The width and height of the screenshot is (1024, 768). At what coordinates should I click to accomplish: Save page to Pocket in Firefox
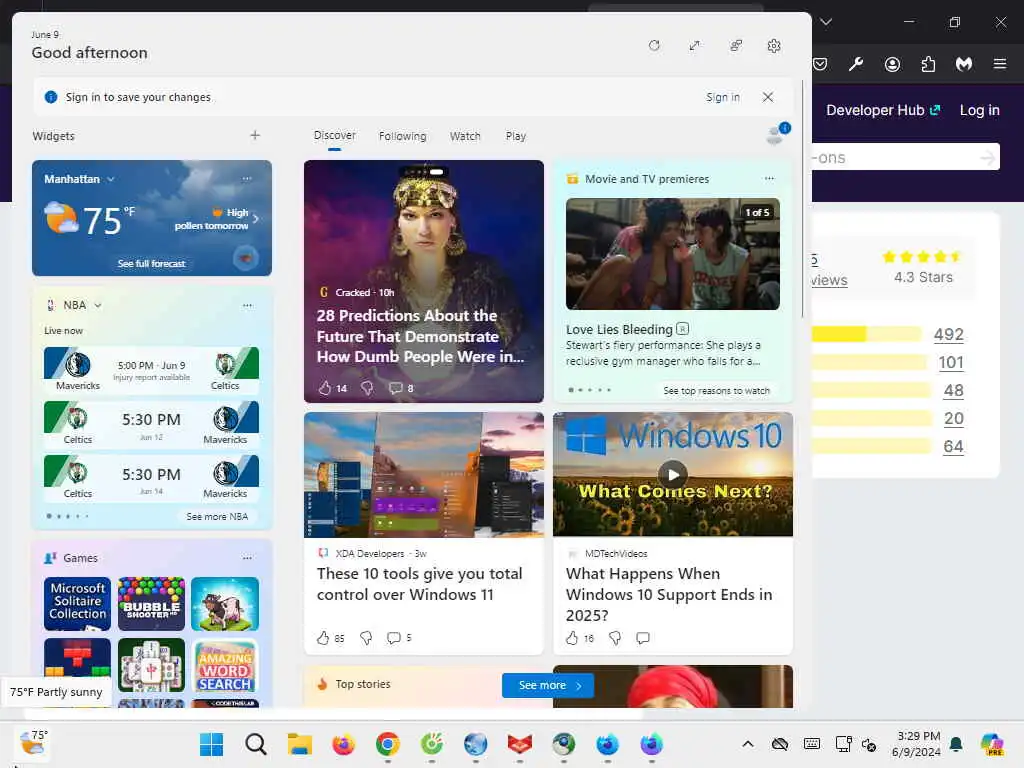point(820,63)
